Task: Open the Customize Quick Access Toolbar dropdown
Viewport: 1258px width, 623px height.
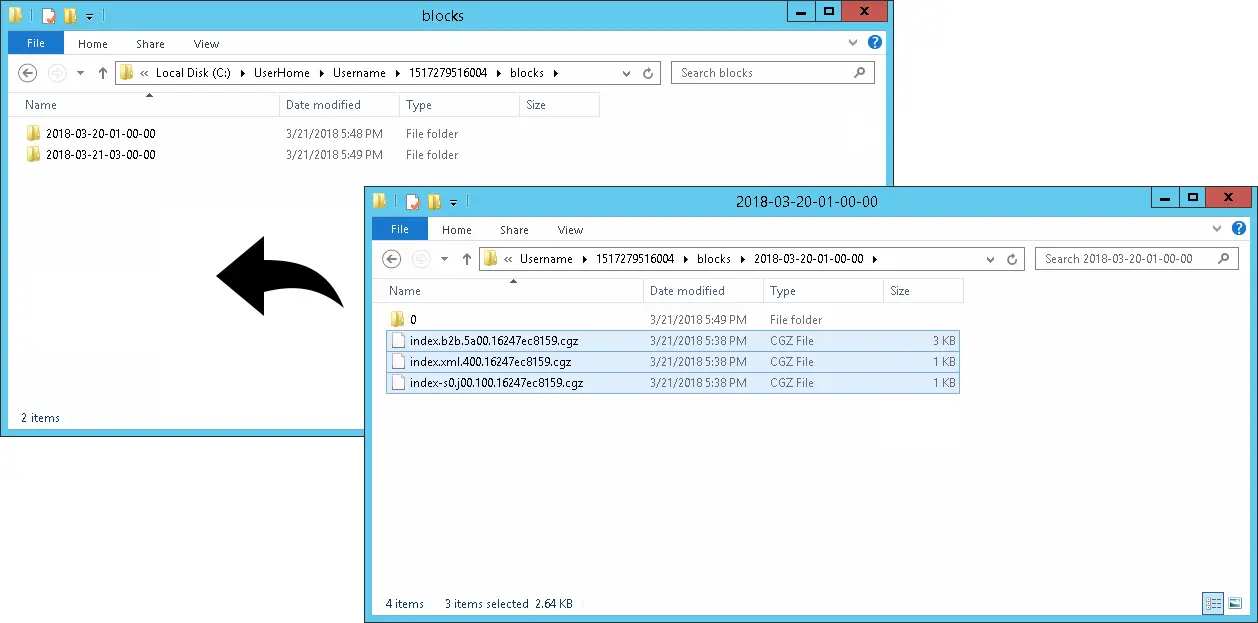Action: [x=452, y=203]
